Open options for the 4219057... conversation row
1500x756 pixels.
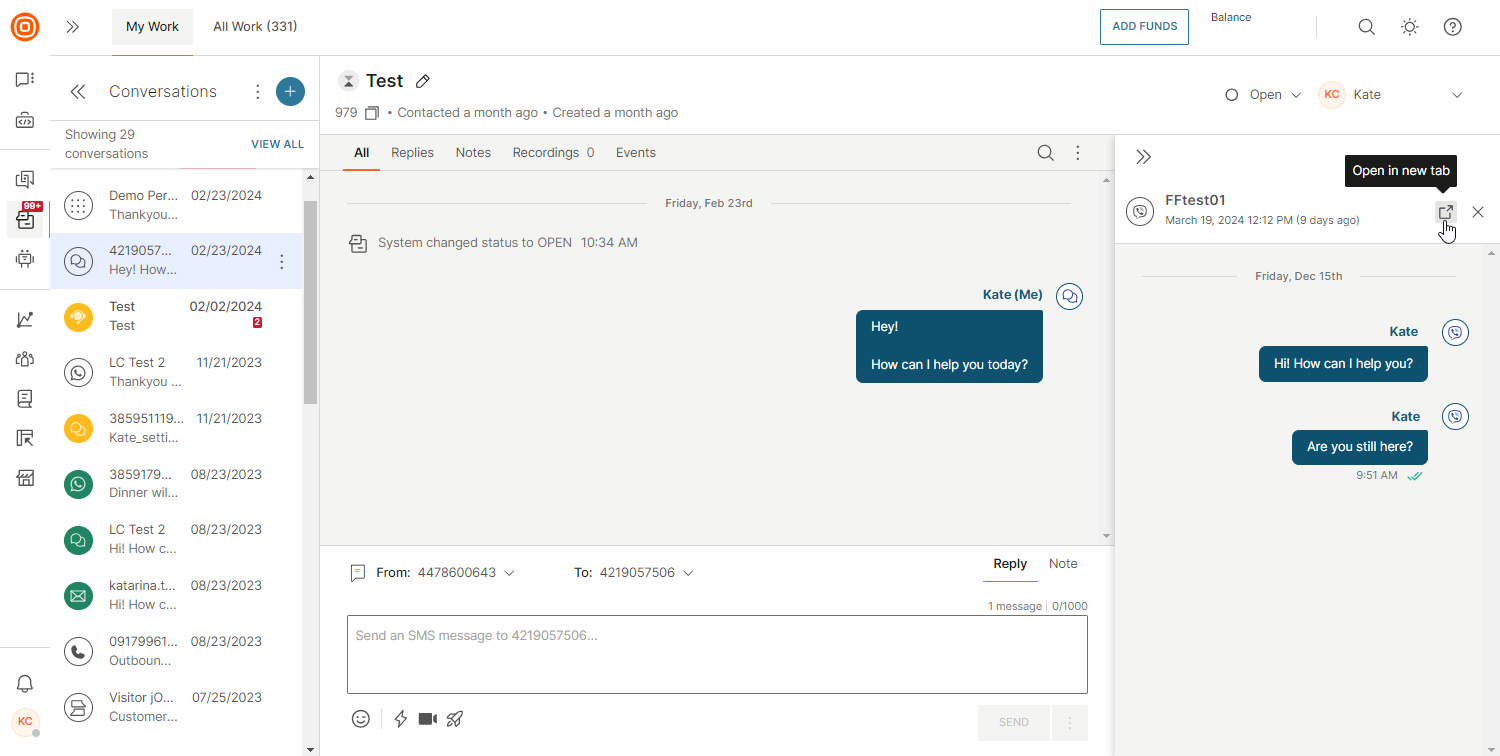(x=282, y=262)
